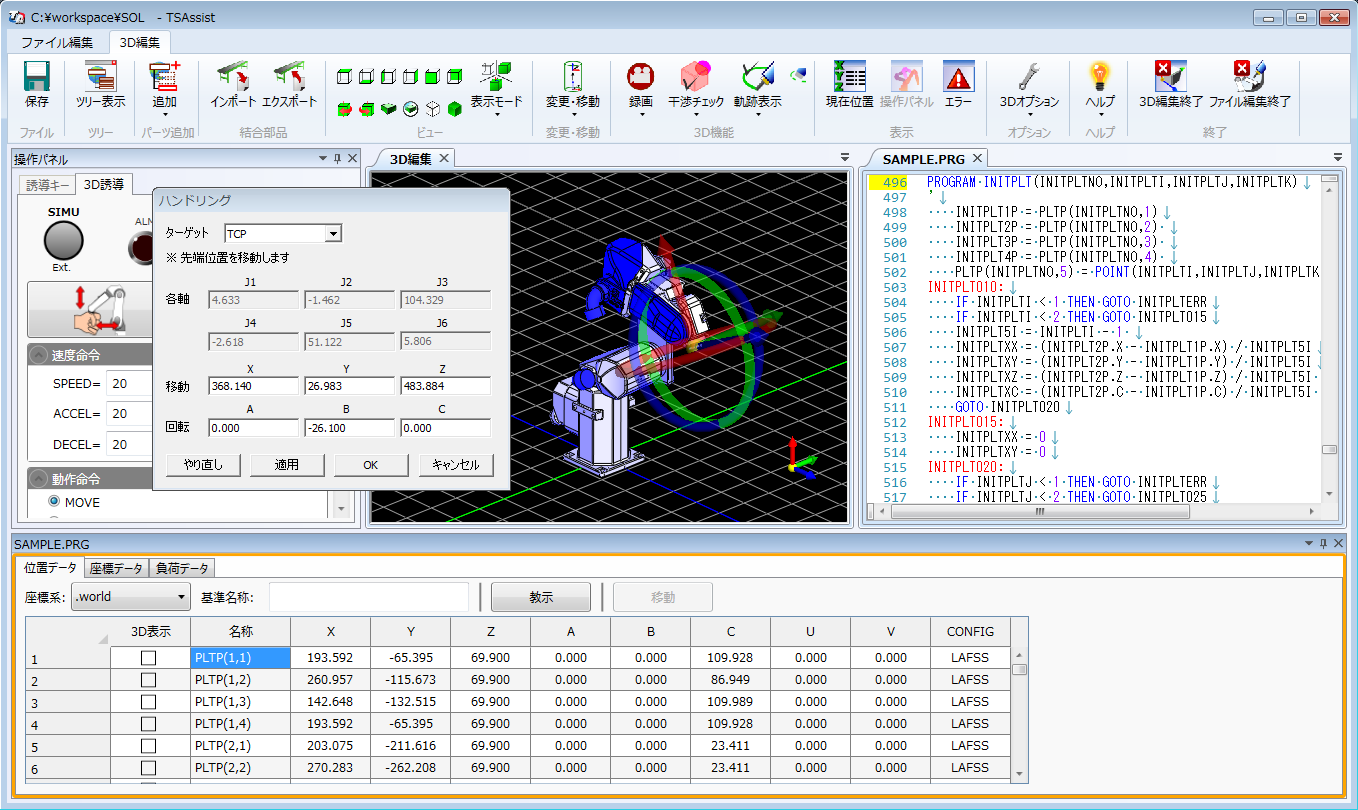Show 現在位置 current position
Screen dimensions: 1358x810
[849, 78]
